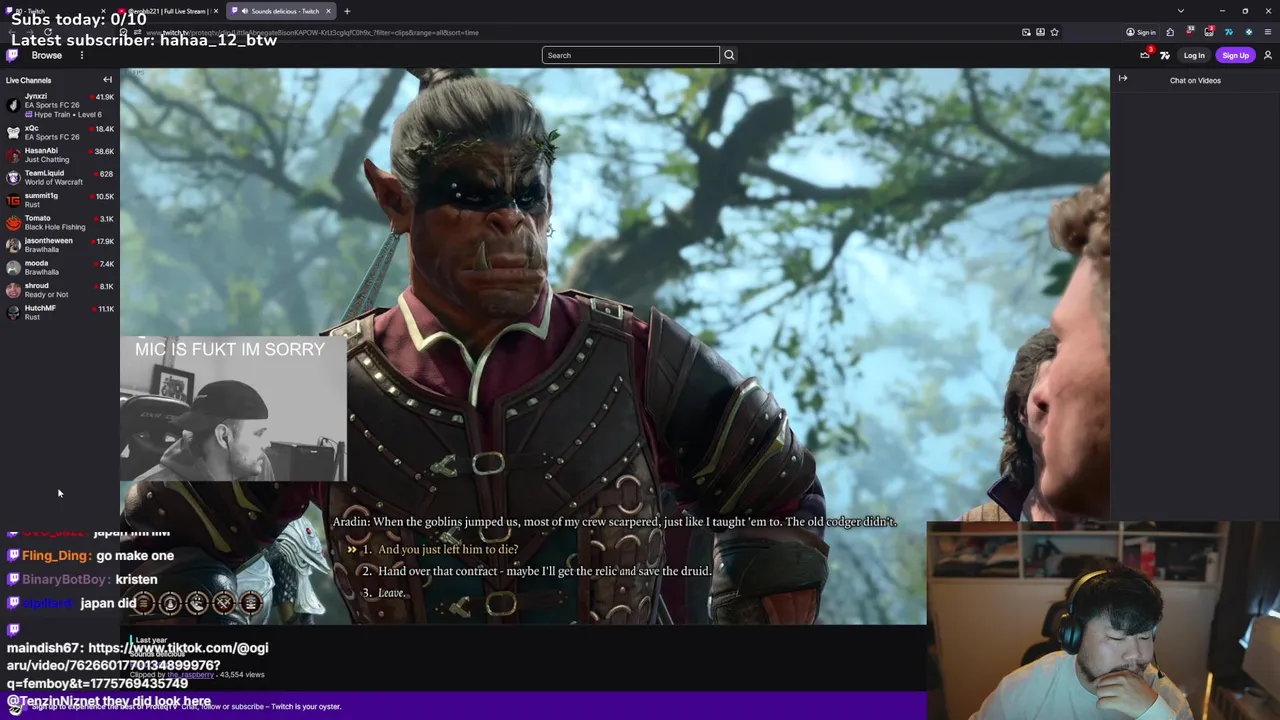Open the HasanAbi live channel
This screenshot has width=1280, height=720.
point(60,155)
